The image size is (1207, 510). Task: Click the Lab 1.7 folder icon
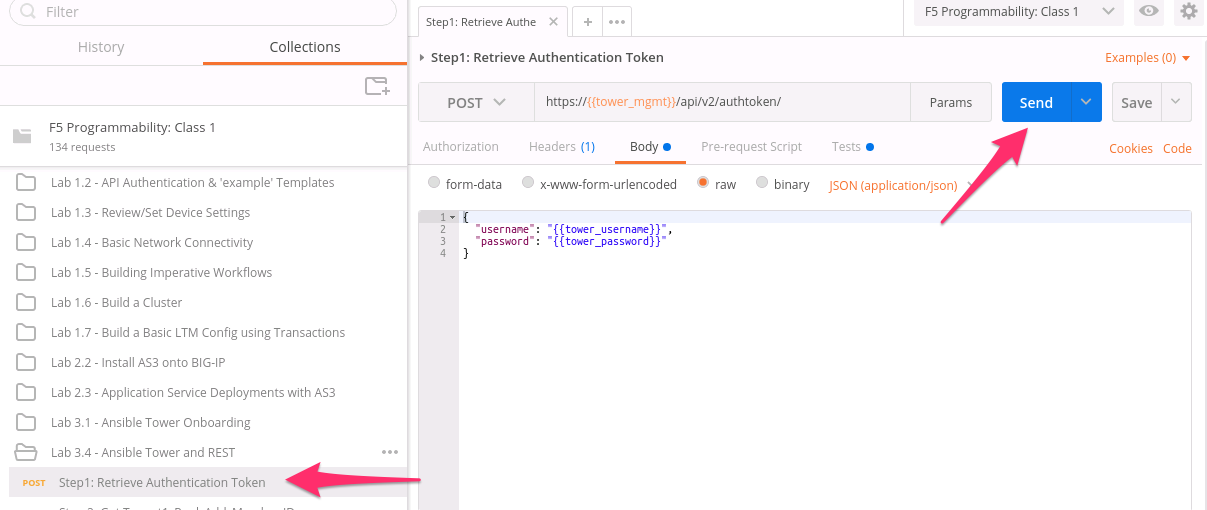[x=26, y=332]
